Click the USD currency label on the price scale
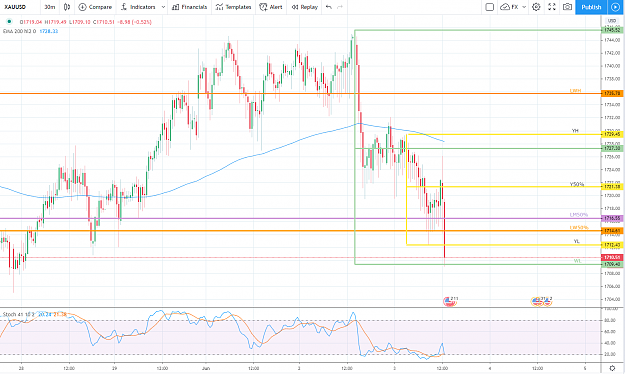625x374 pixels. (612, 21)
